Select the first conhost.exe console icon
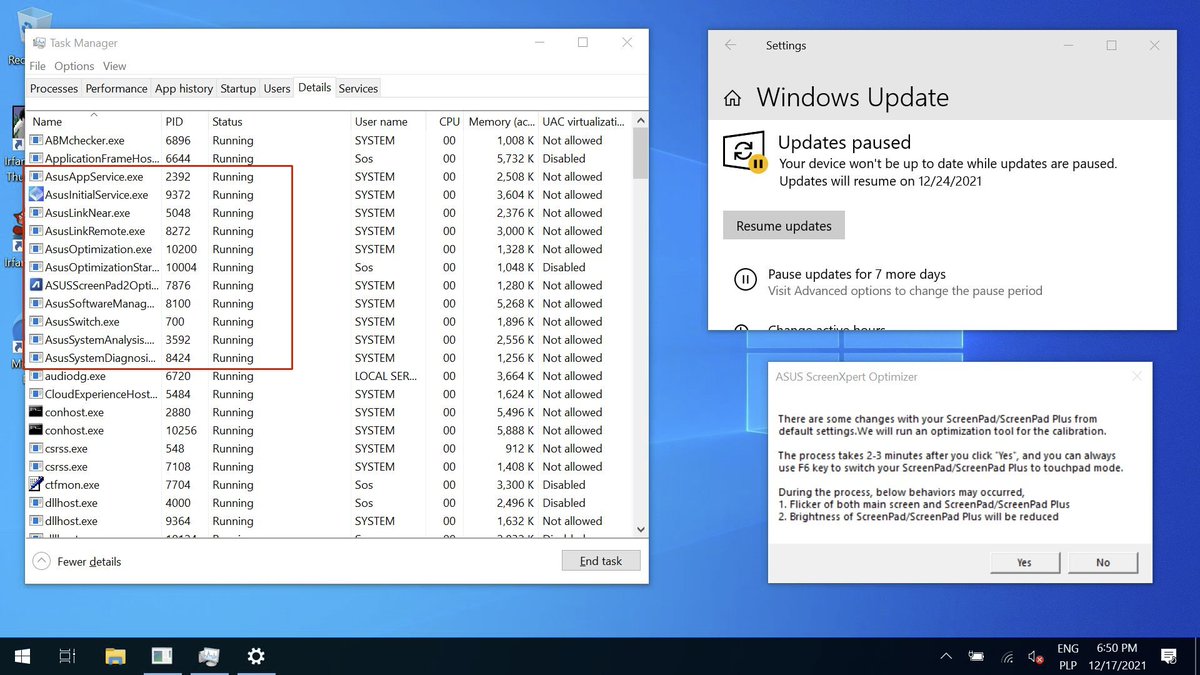Image resolution: width=1200 pixels, height=675 pixels. coord(37,412)
